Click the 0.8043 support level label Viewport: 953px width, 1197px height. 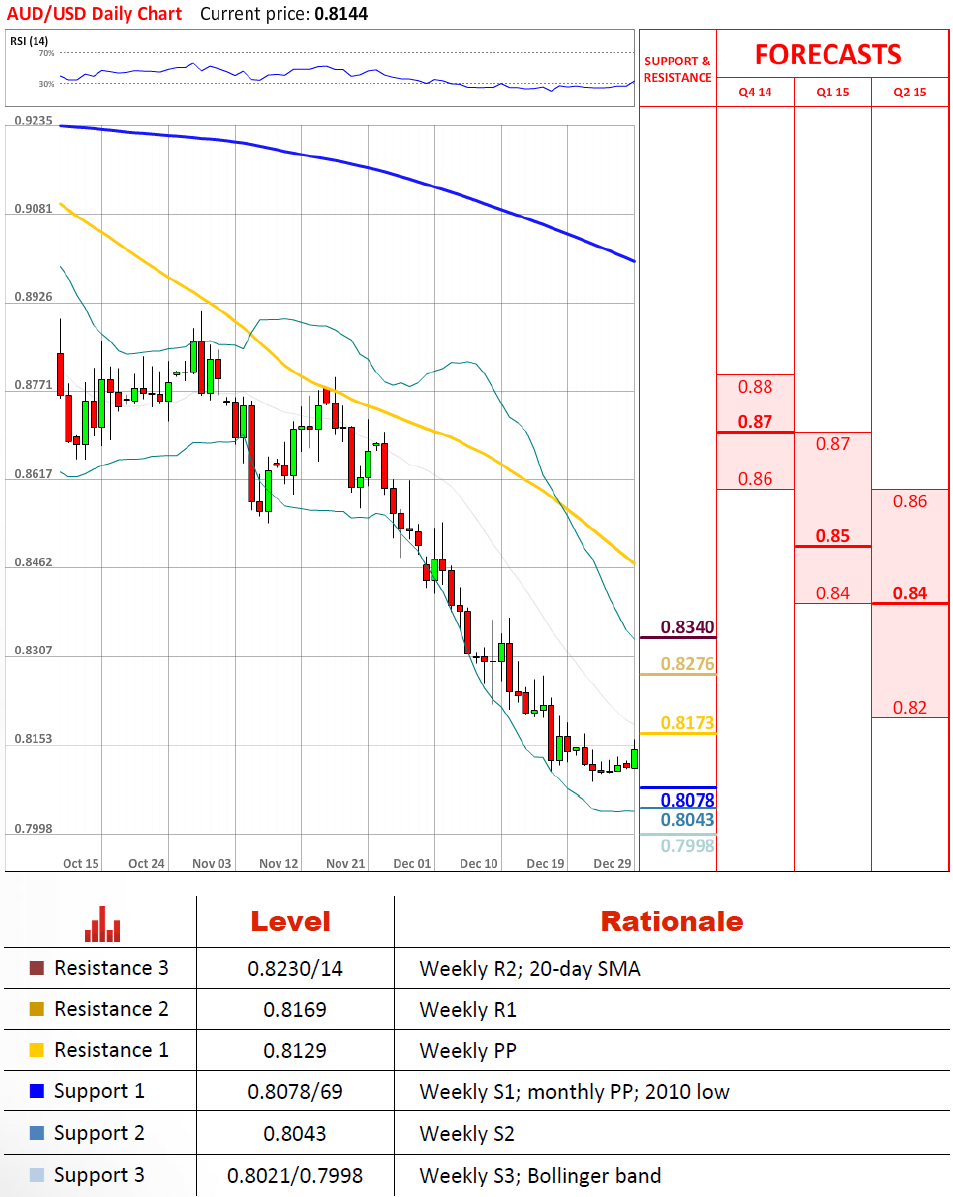click(x=687, y=820)
